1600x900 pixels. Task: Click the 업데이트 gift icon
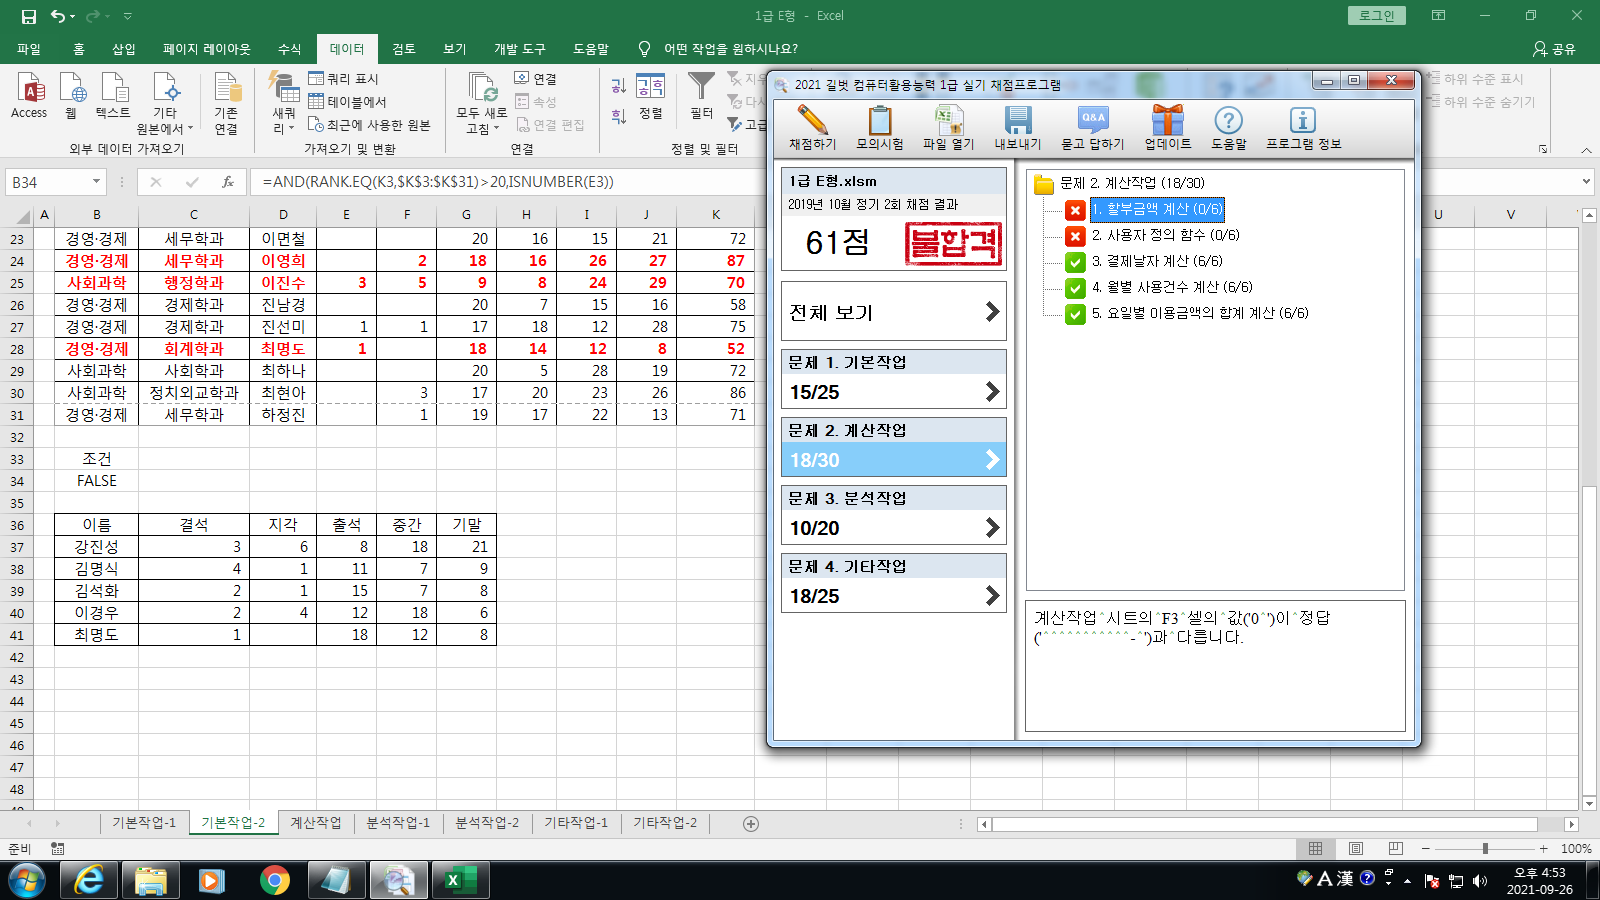1167,121
